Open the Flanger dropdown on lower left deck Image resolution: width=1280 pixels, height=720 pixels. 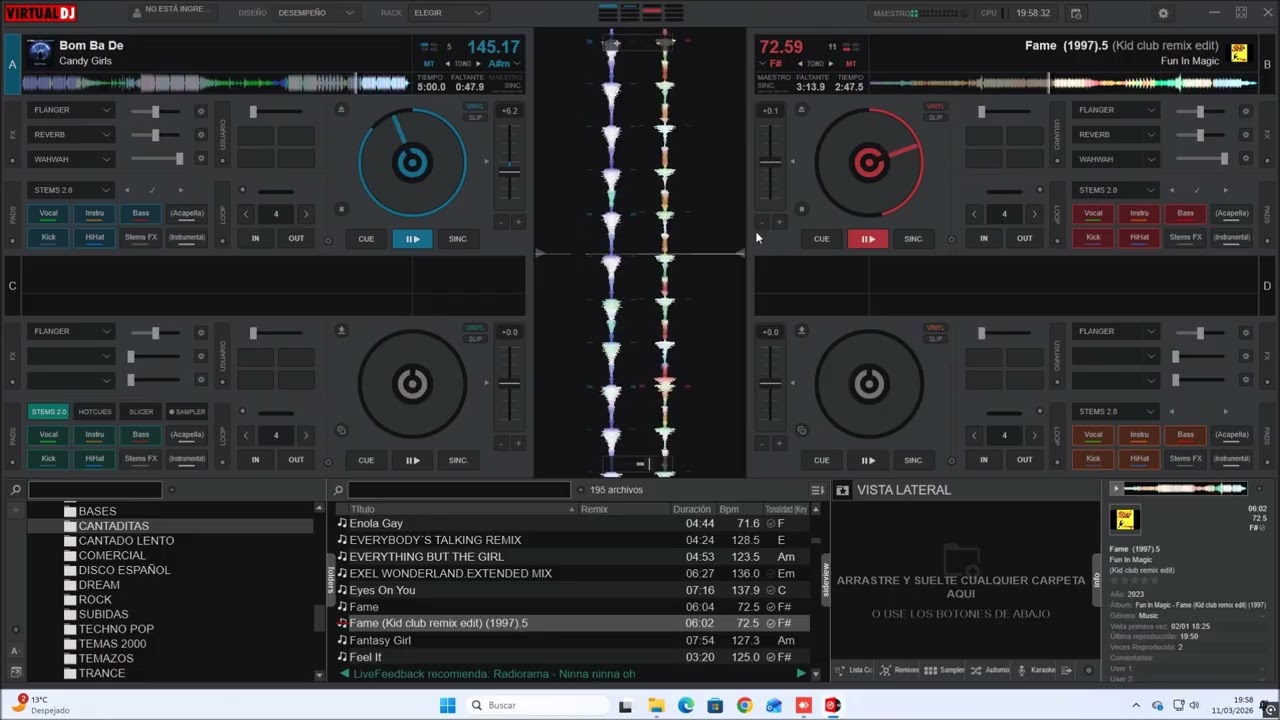[x=71, y=331]
